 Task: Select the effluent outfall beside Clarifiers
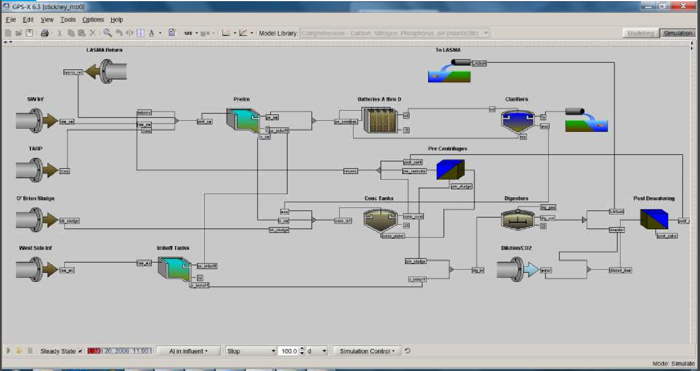coord(587,120)
